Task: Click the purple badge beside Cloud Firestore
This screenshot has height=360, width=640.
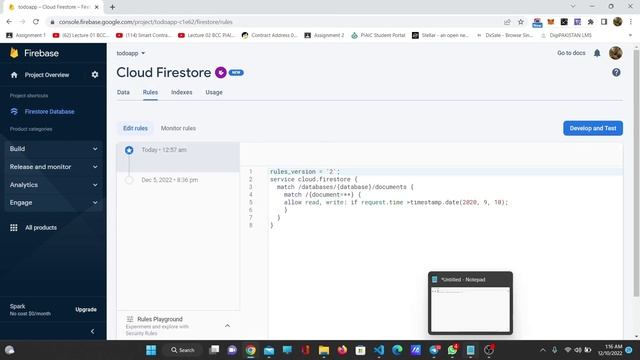Action: 221,73
